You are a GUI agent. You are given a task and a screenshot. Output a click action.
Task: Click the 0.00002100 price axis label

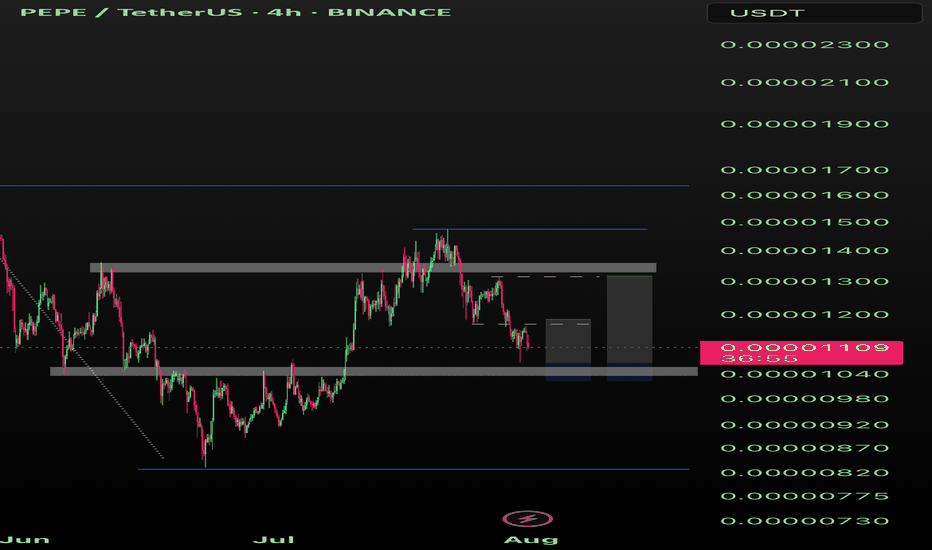(805, 83)
